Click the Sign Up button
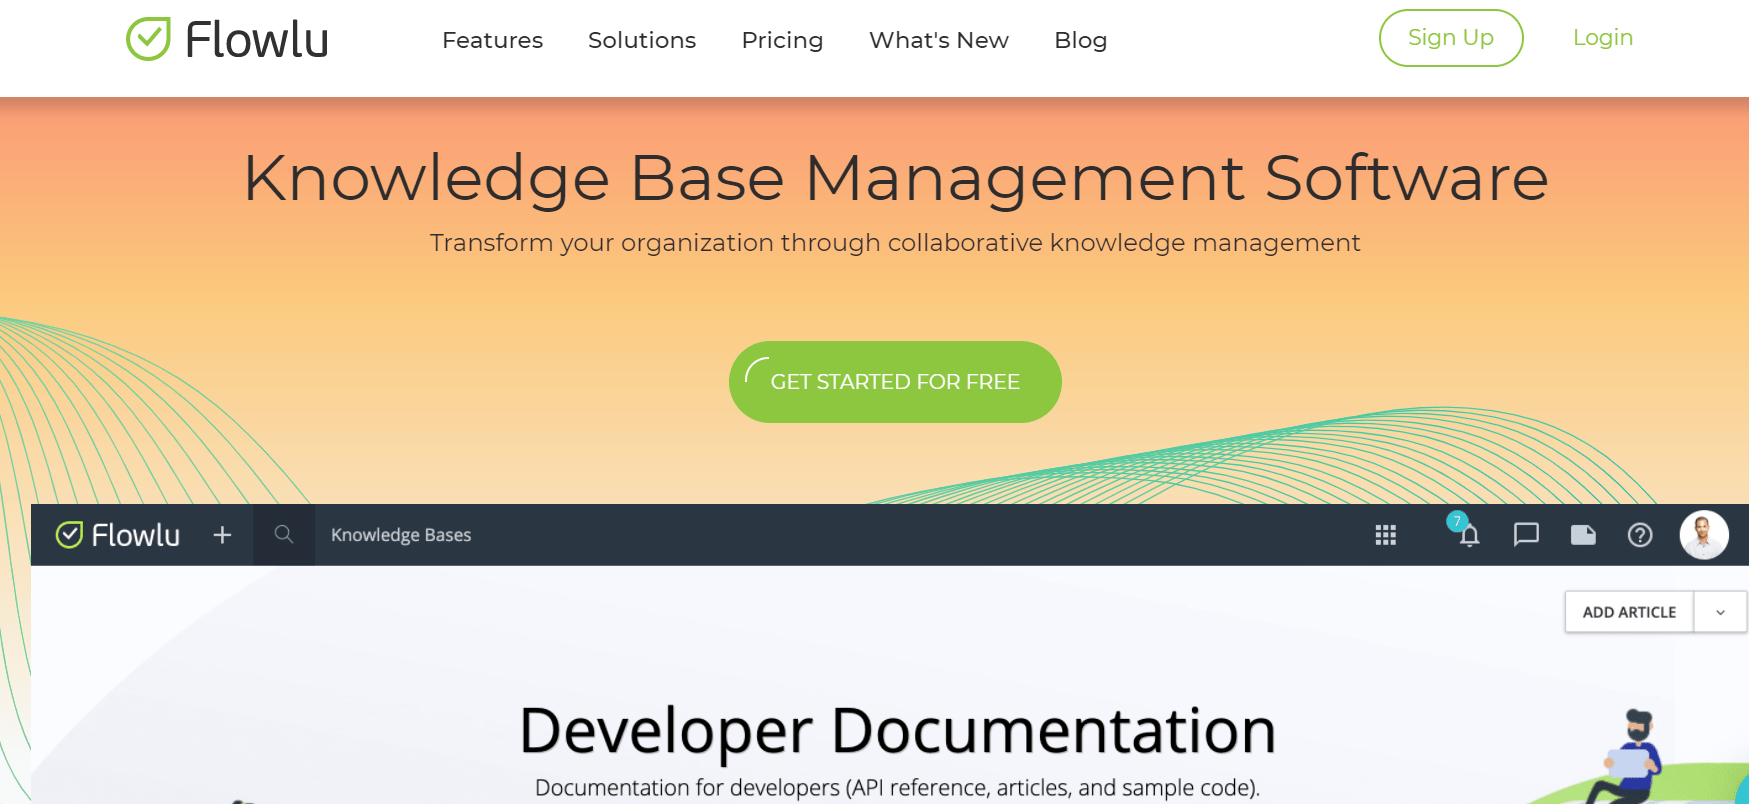The width and height of the screenshot is (1749, 804). [x=1450, y=38]
